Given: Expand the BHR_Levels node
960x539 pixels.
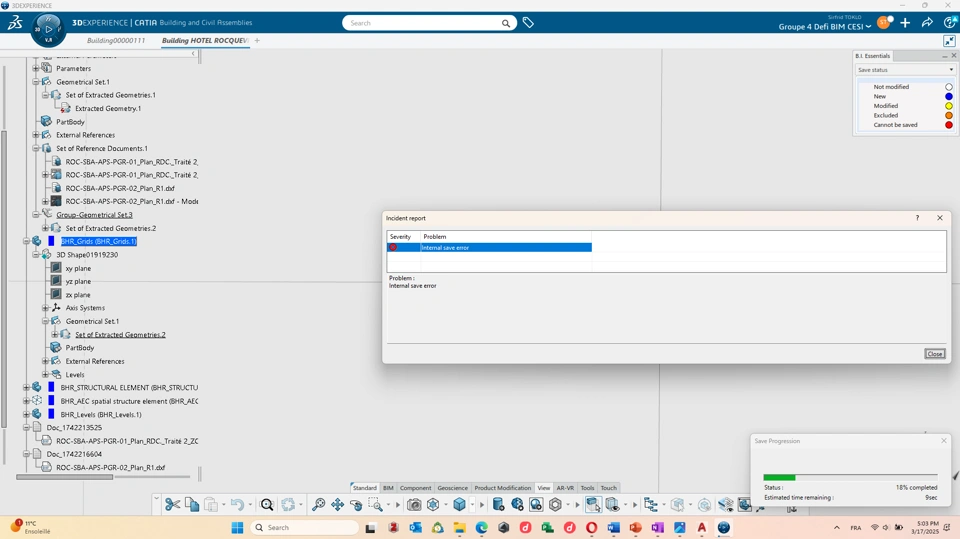Looking at the screenshot, I should 26,415.
